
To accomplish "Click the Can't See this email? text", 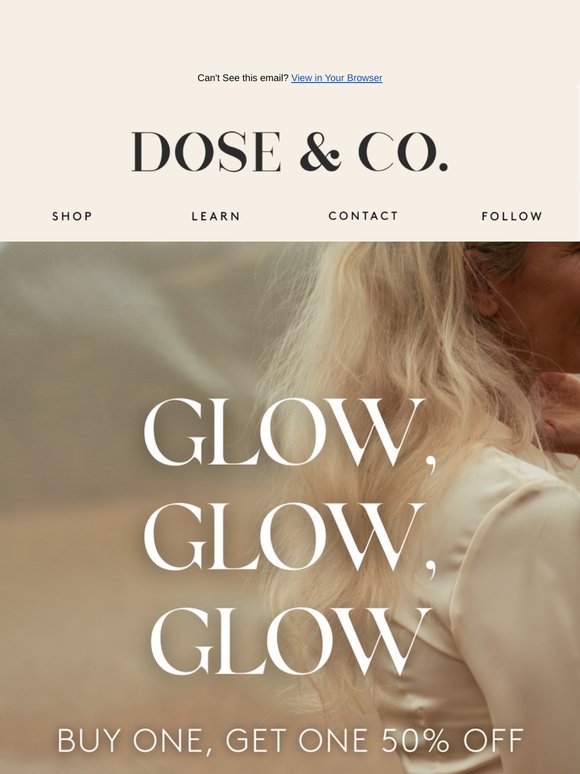I will click(243, 78).
